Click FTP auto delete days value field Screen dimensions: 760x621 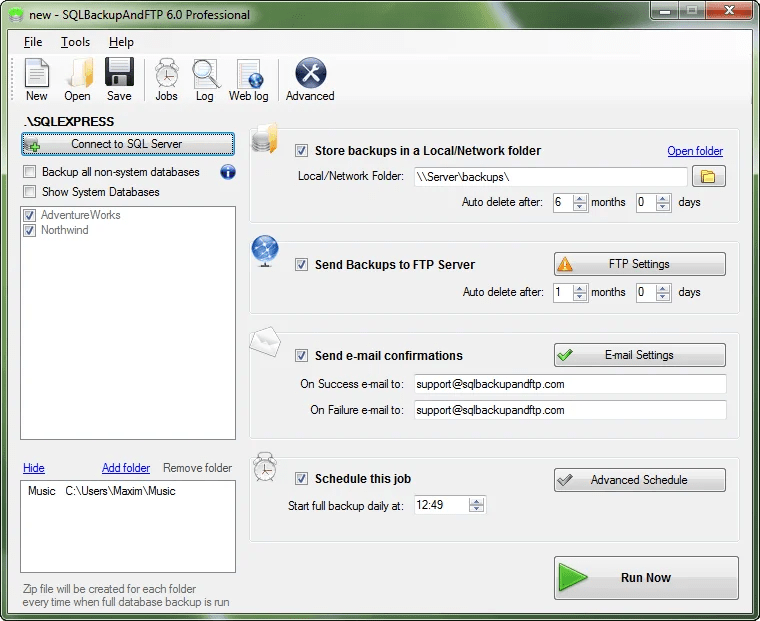click(647, 292)
